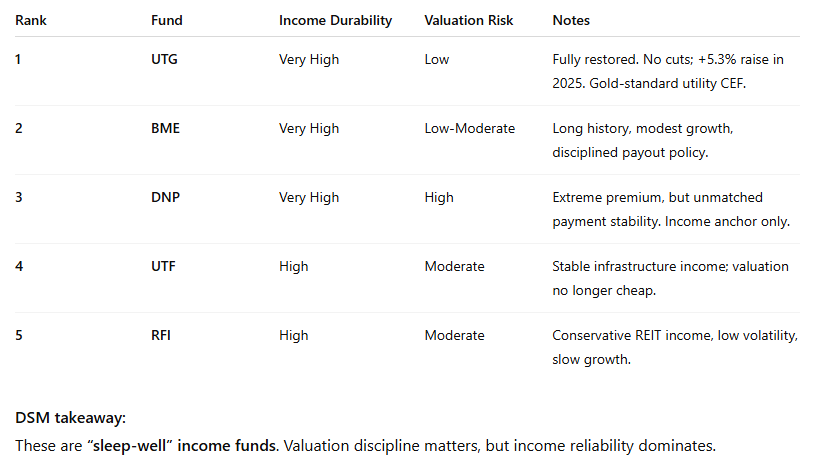Click the RFI fund ticker
The height and width of the screenshot is (468, 832).
(x=161, y=336)
